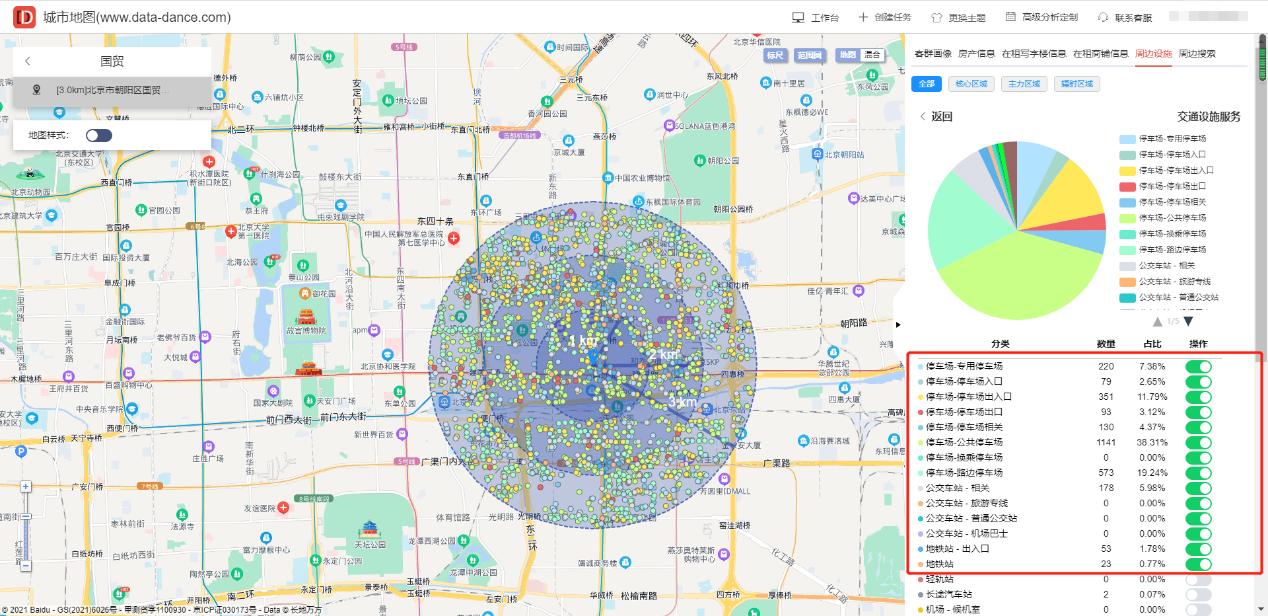Image resolution: width=1268 pixels, height=616 pixels.
Task: Click the 创建任务 plus icon
Action: (x=863, y=18)
